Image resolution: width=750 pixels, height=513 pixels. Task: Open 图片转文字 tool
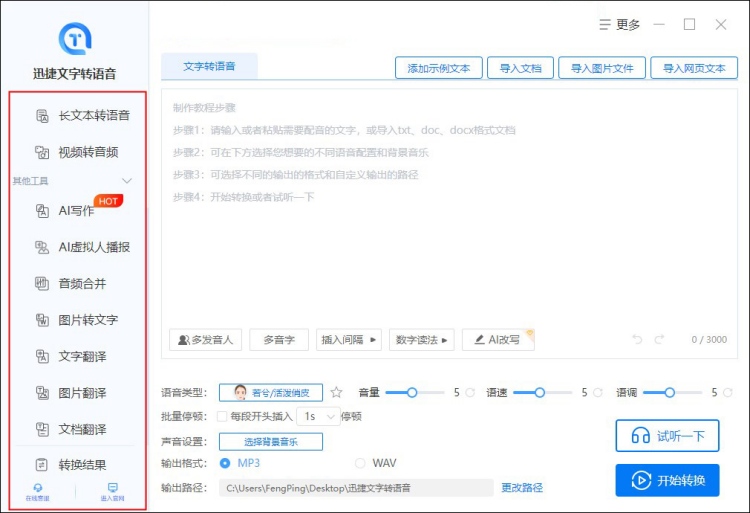point(77,320)
